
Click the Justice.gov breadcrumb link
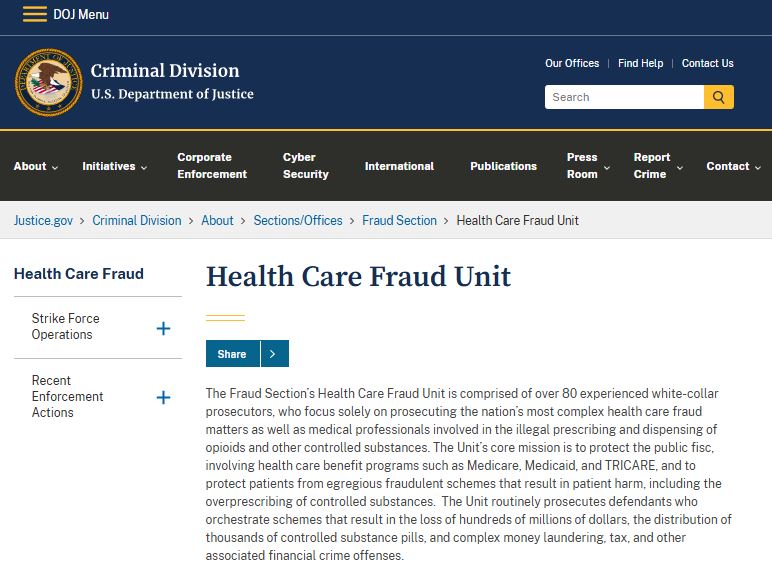click(43, 220)
